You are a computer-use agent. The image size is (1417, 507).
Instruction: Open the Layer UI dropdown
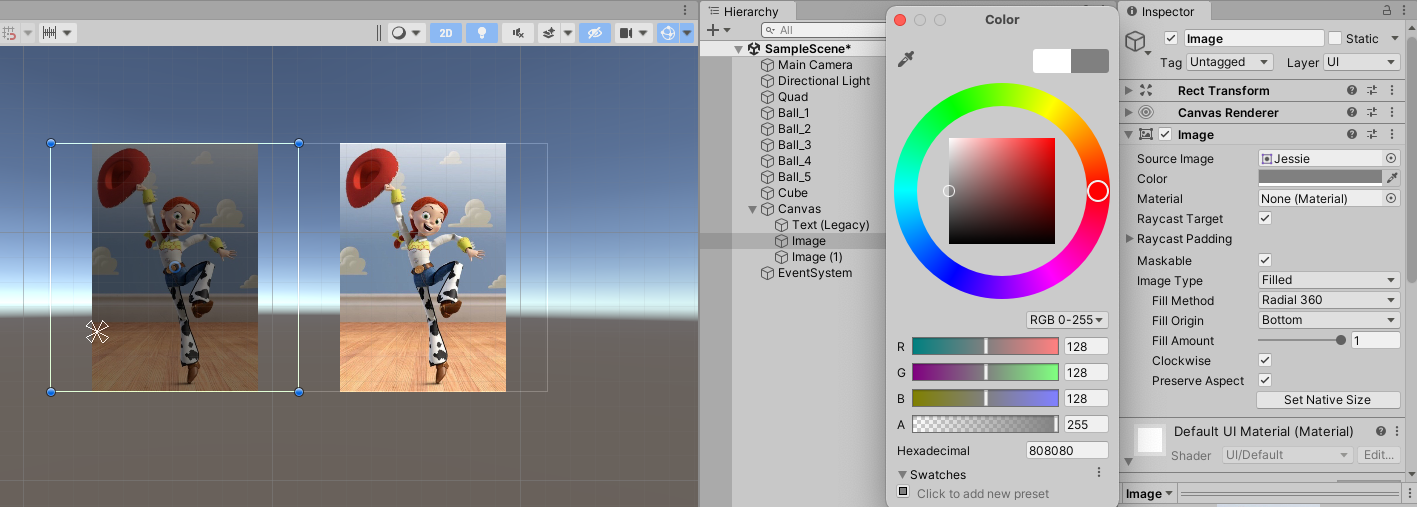[1361, 62]
